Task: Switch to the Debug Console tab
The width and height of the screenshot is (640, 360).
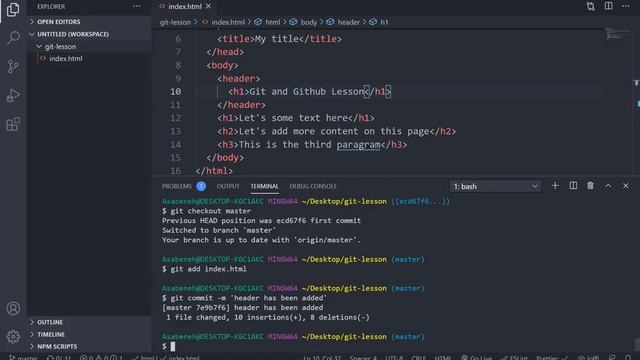Action: pyautogui.click(x=313, y=186)
